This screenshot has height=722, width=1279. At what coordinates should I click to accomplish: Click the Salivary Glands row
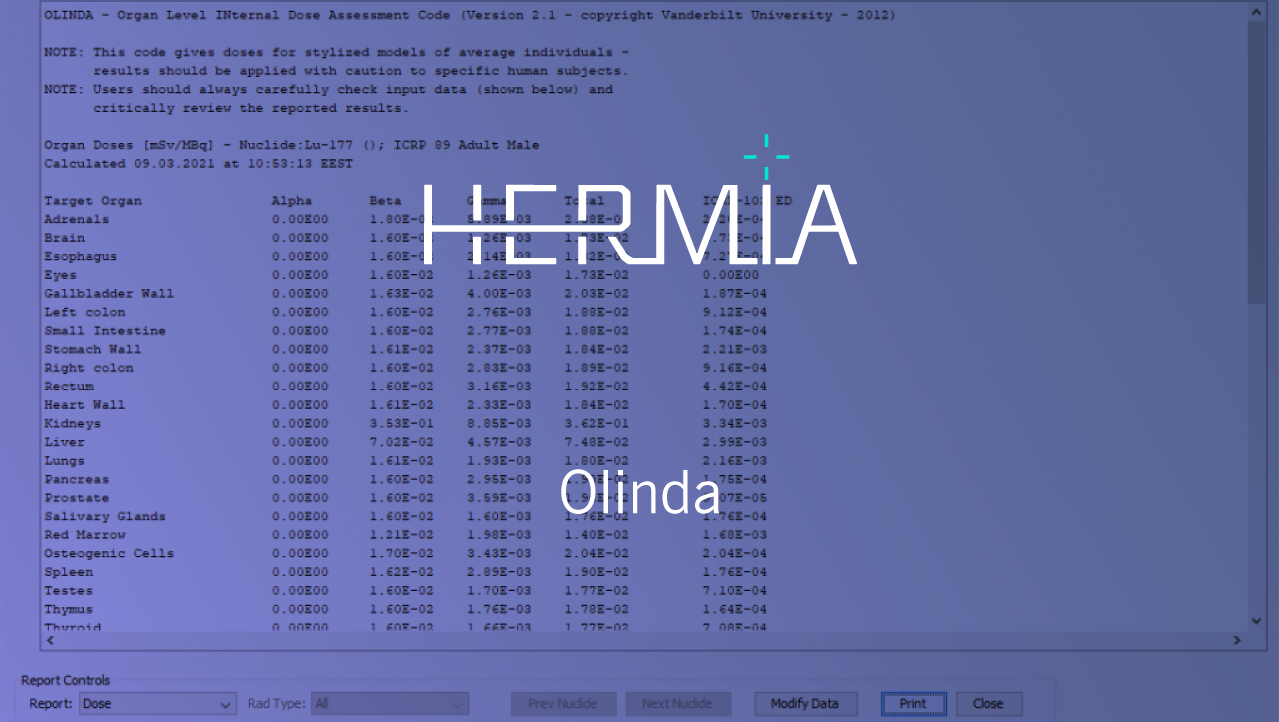coord(104,516)
